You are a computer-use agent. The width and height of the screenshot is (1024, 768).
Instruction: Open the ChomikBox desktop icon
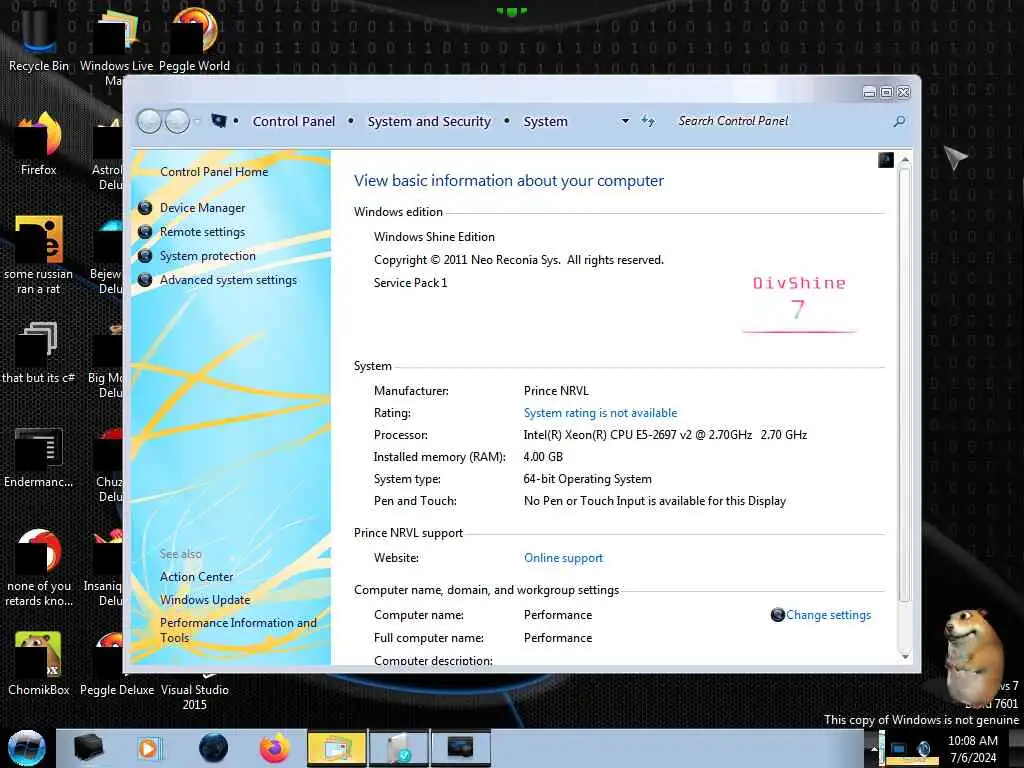point(39,663)
